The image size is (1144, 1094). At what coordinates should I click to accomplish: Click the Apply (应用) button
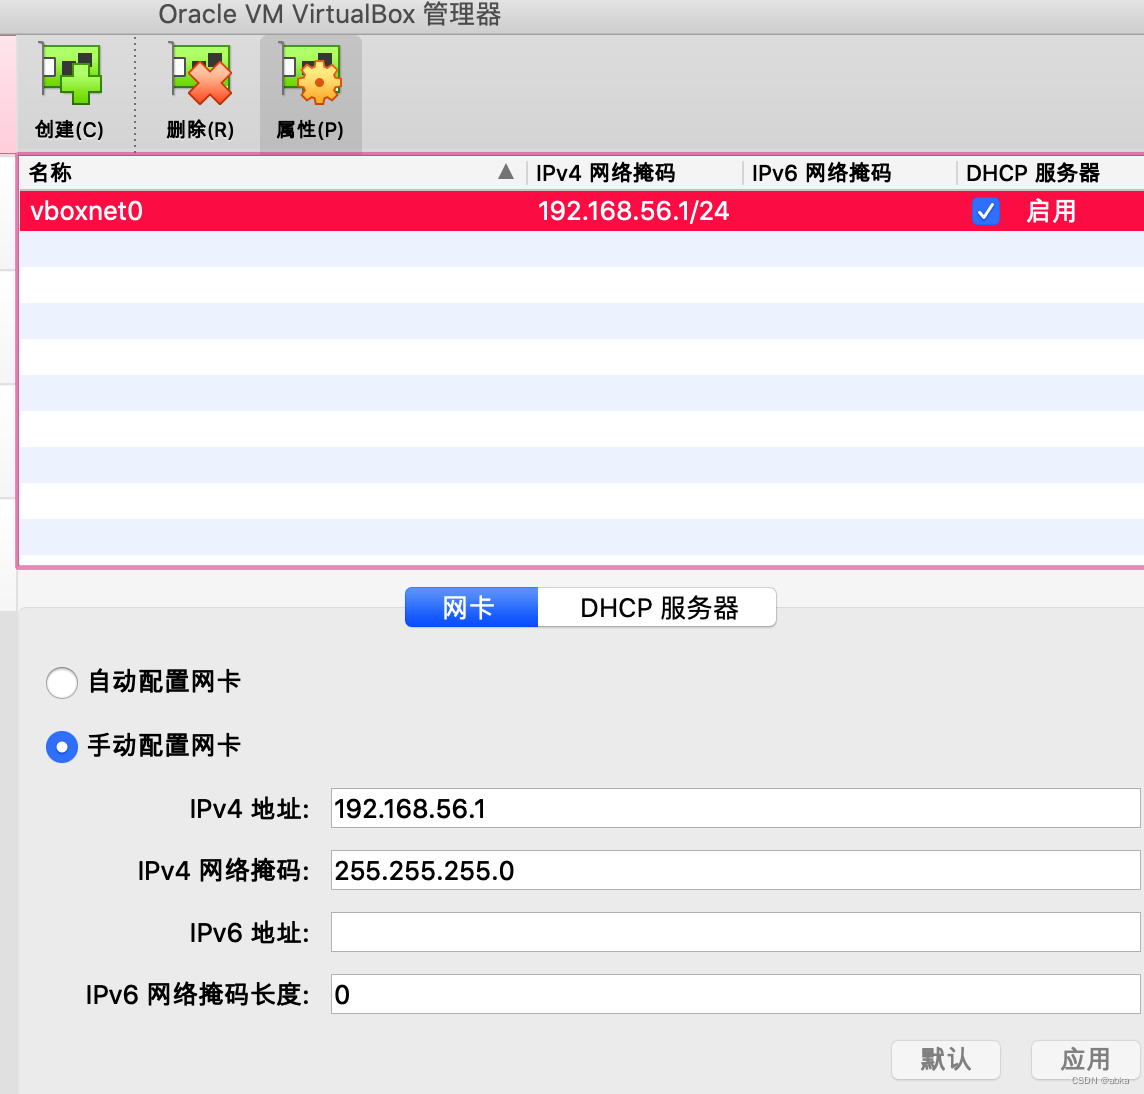click(1085, 1059)
